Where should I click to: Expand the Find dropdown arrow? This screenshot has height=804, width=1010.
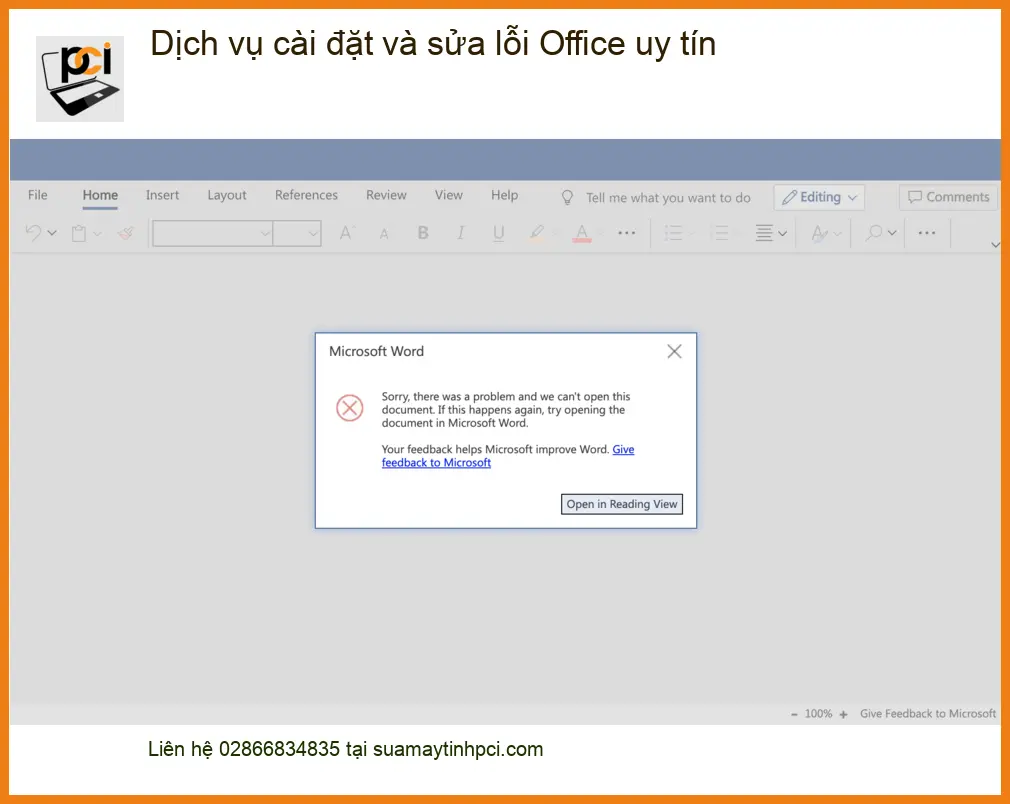tap(892, 233)
